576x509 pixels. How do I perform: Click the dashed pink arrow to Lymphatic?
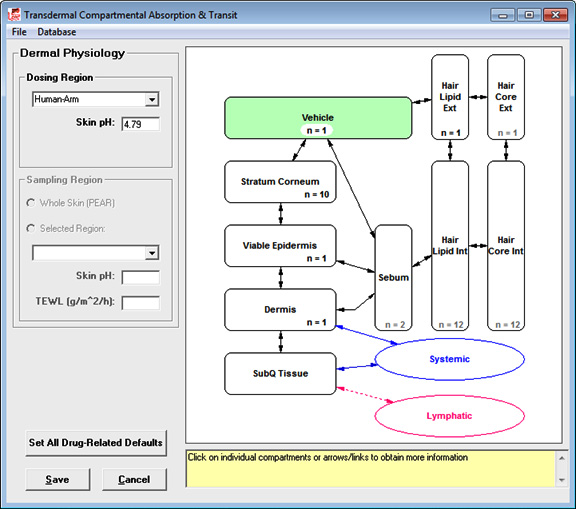[365, 395]
